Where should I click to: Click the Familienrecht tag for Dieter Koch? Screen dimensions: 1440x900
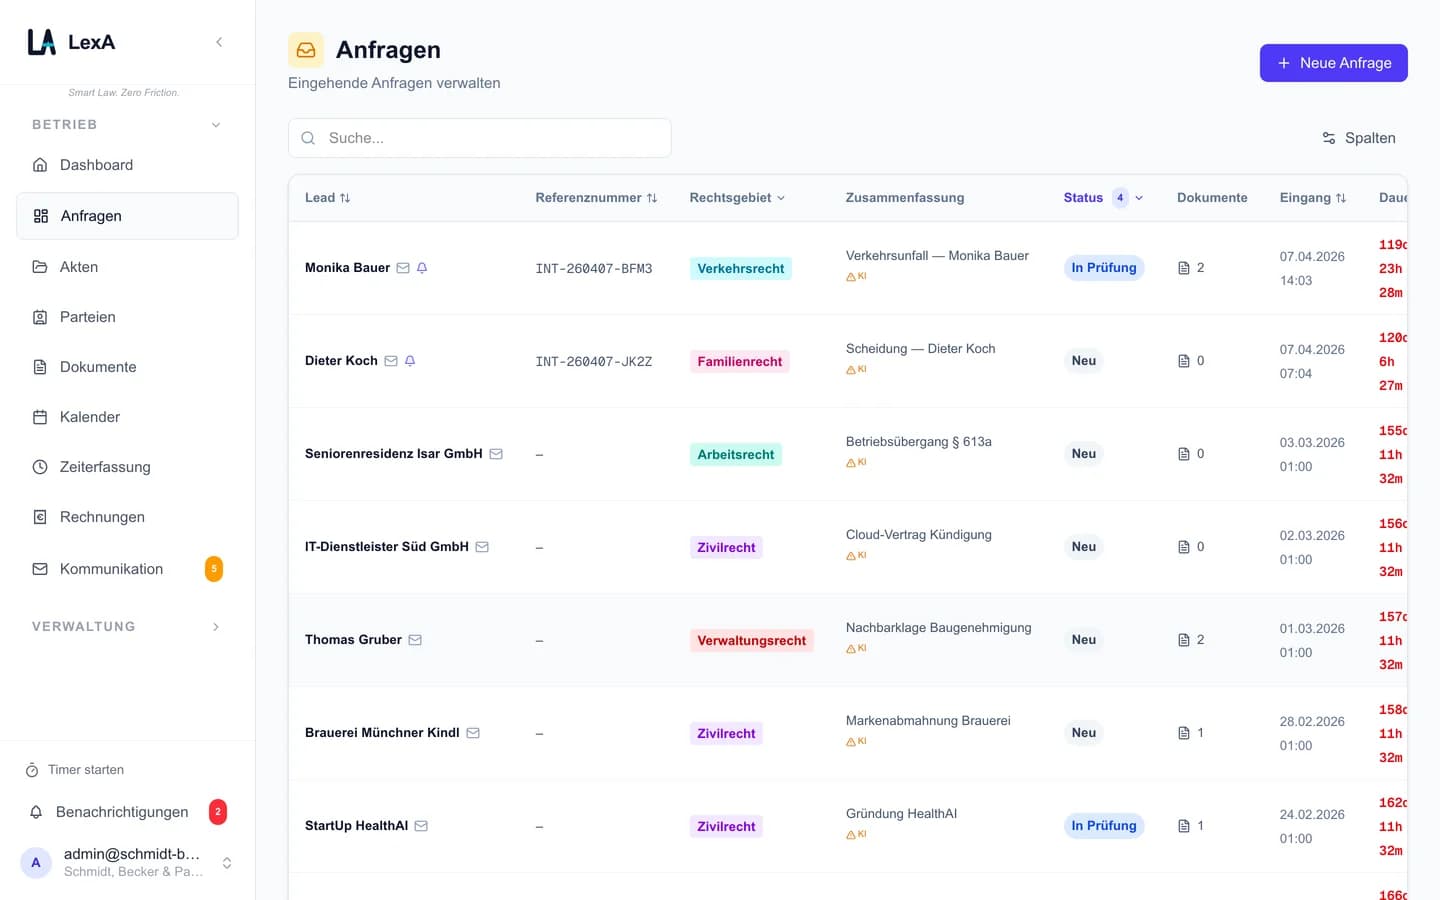click(x=740, y=361)
